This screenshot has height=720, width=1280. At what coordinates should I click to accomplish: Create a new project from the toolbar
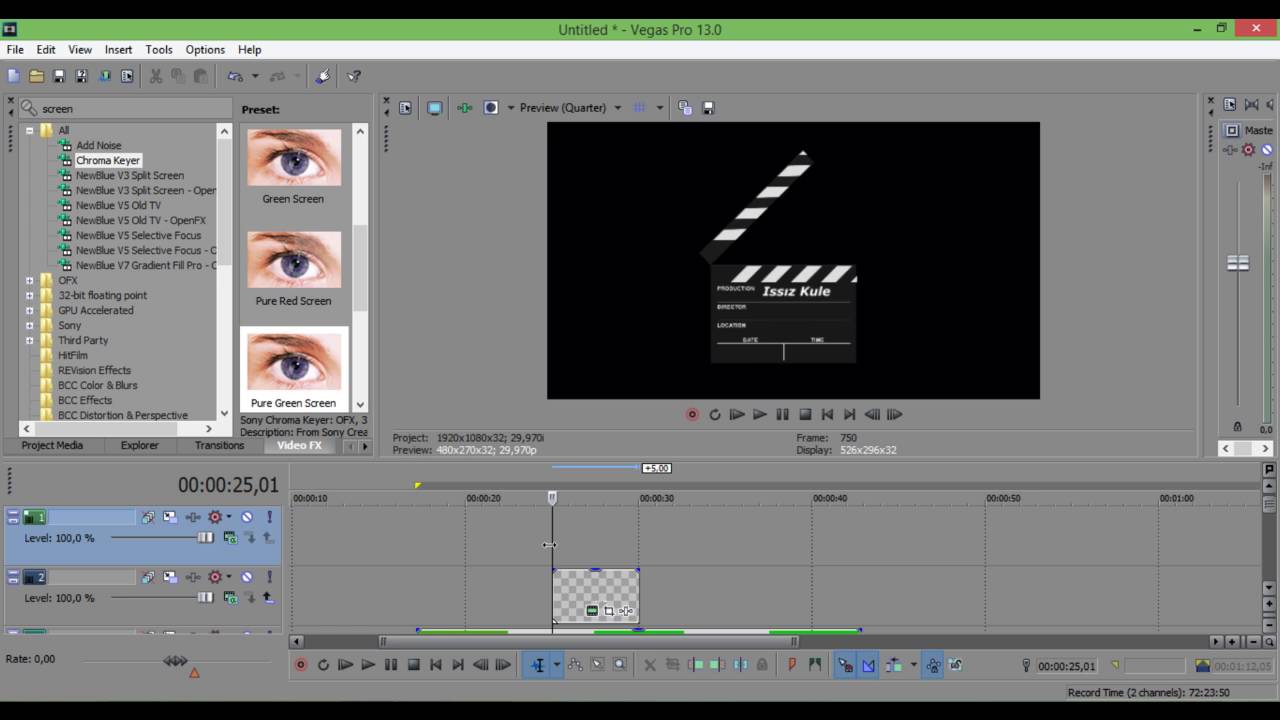click(x=13, y=76)
